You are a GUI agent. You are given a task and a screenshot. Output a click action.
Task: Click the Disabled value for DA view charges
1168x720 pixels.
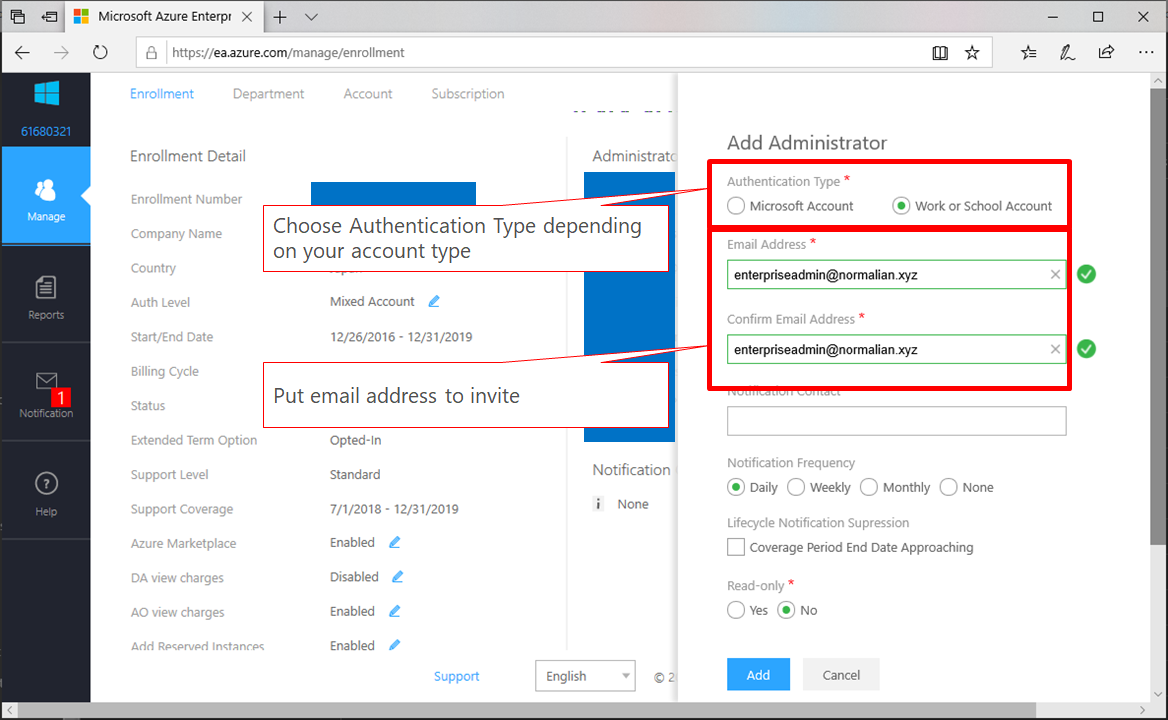coord(354,577)
